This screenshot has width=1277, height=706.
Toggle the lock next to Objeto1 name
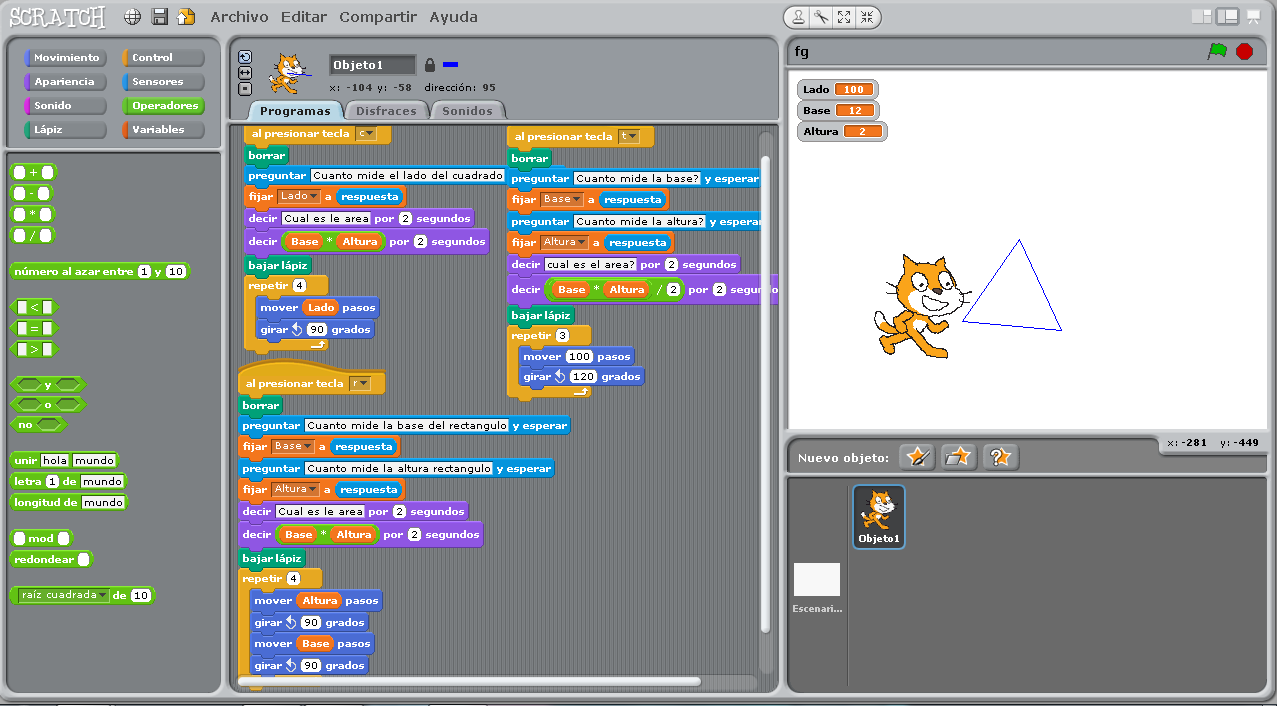(430, 64)
